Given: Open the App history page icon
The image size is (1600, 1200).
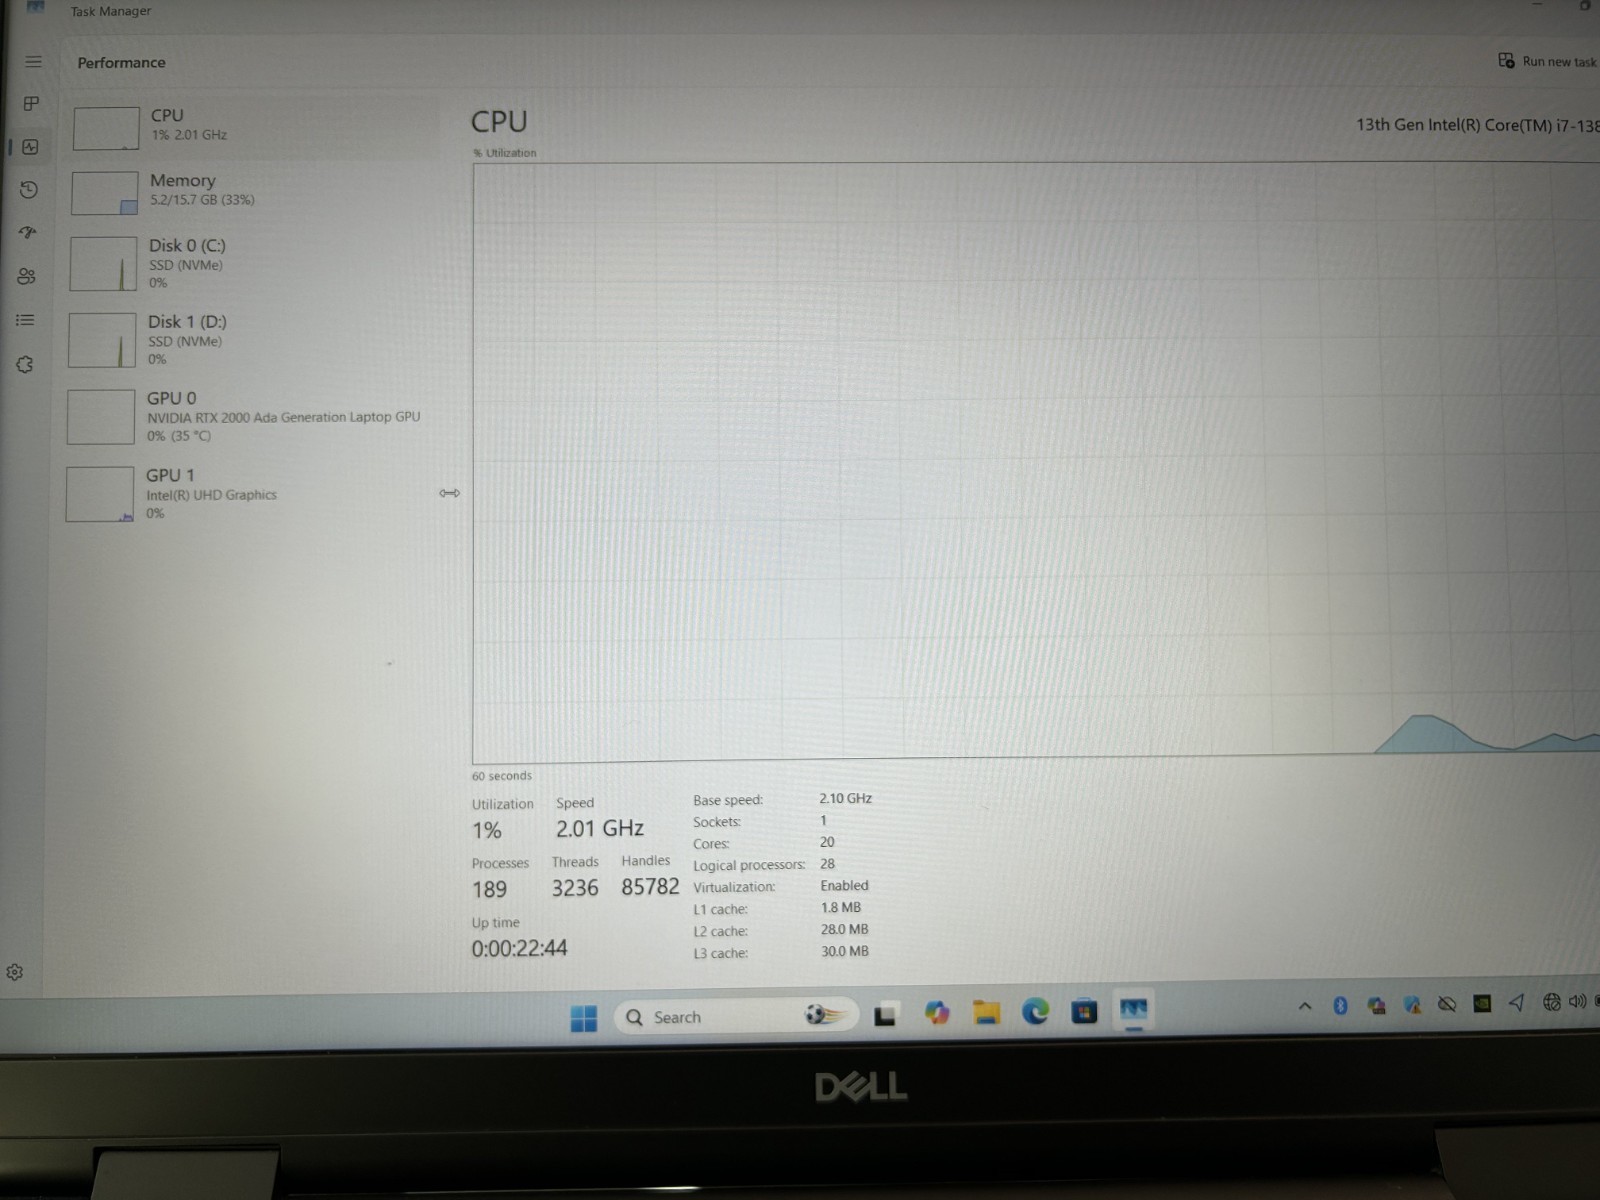Looking at the screenshot, I should click(29, 190).
